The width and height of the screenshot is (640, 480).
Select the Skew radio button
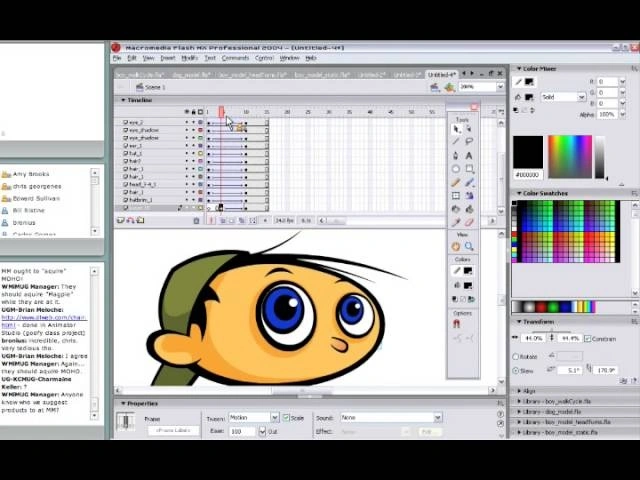pos(516,371)
